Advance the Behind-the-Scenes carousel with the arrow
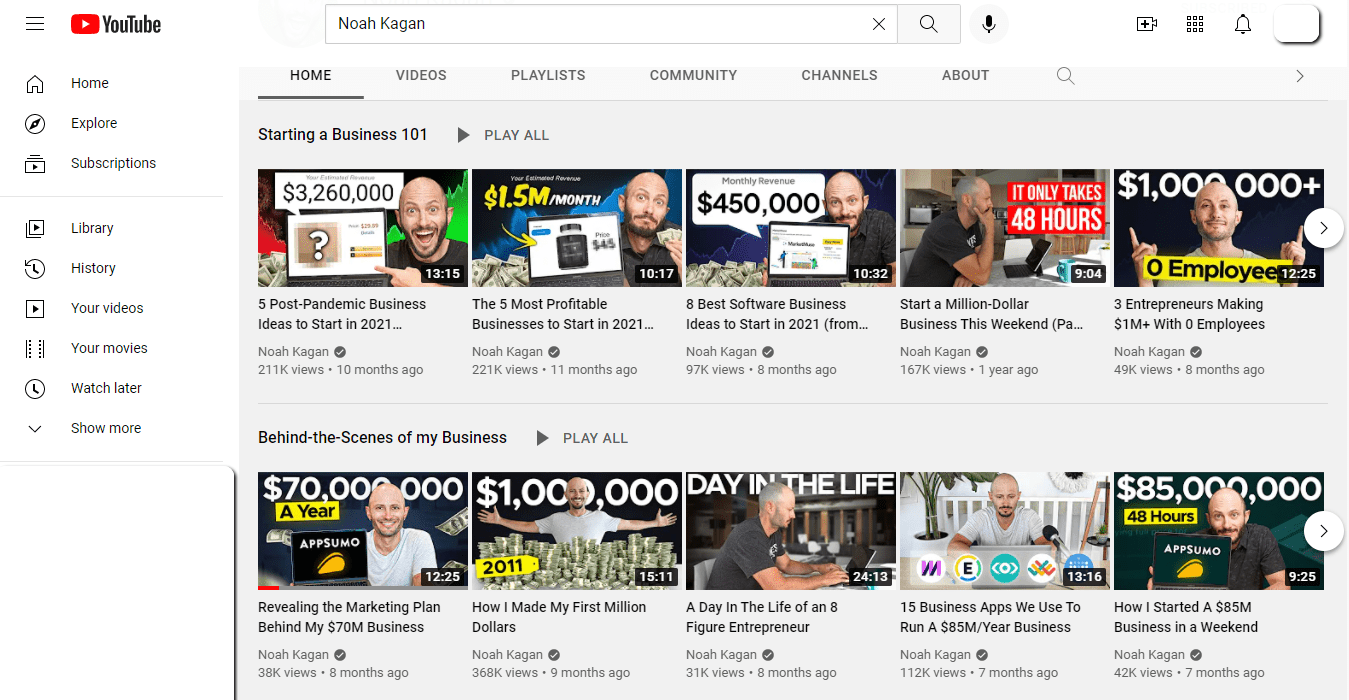Viewport: 1349px width, 700px height. click(1324, 531)
